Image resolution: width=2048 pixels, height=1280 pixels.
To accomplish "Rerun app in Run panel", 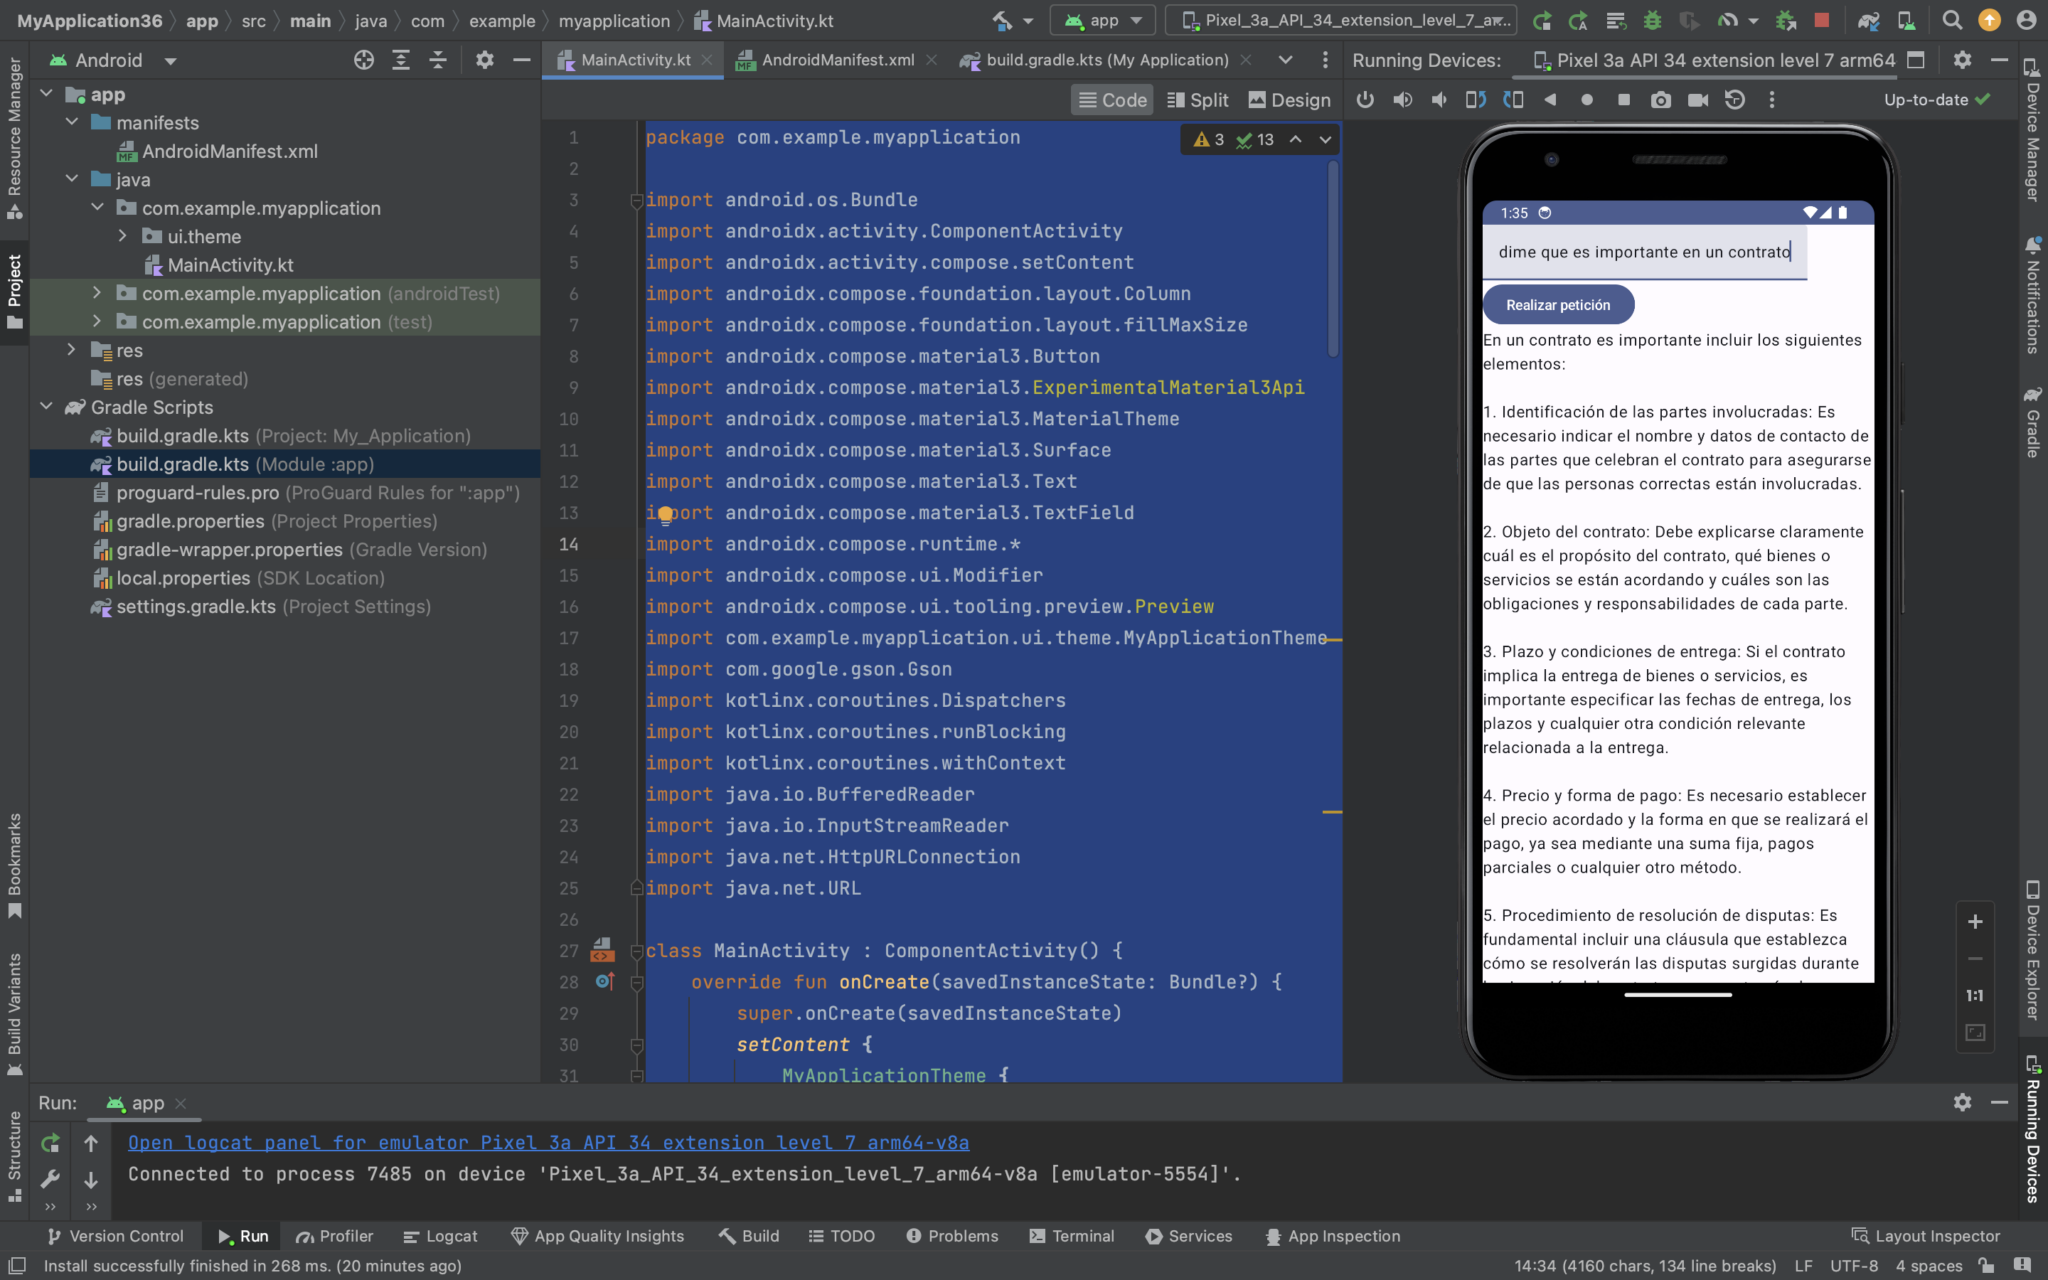I will [x=50, y=1143].
